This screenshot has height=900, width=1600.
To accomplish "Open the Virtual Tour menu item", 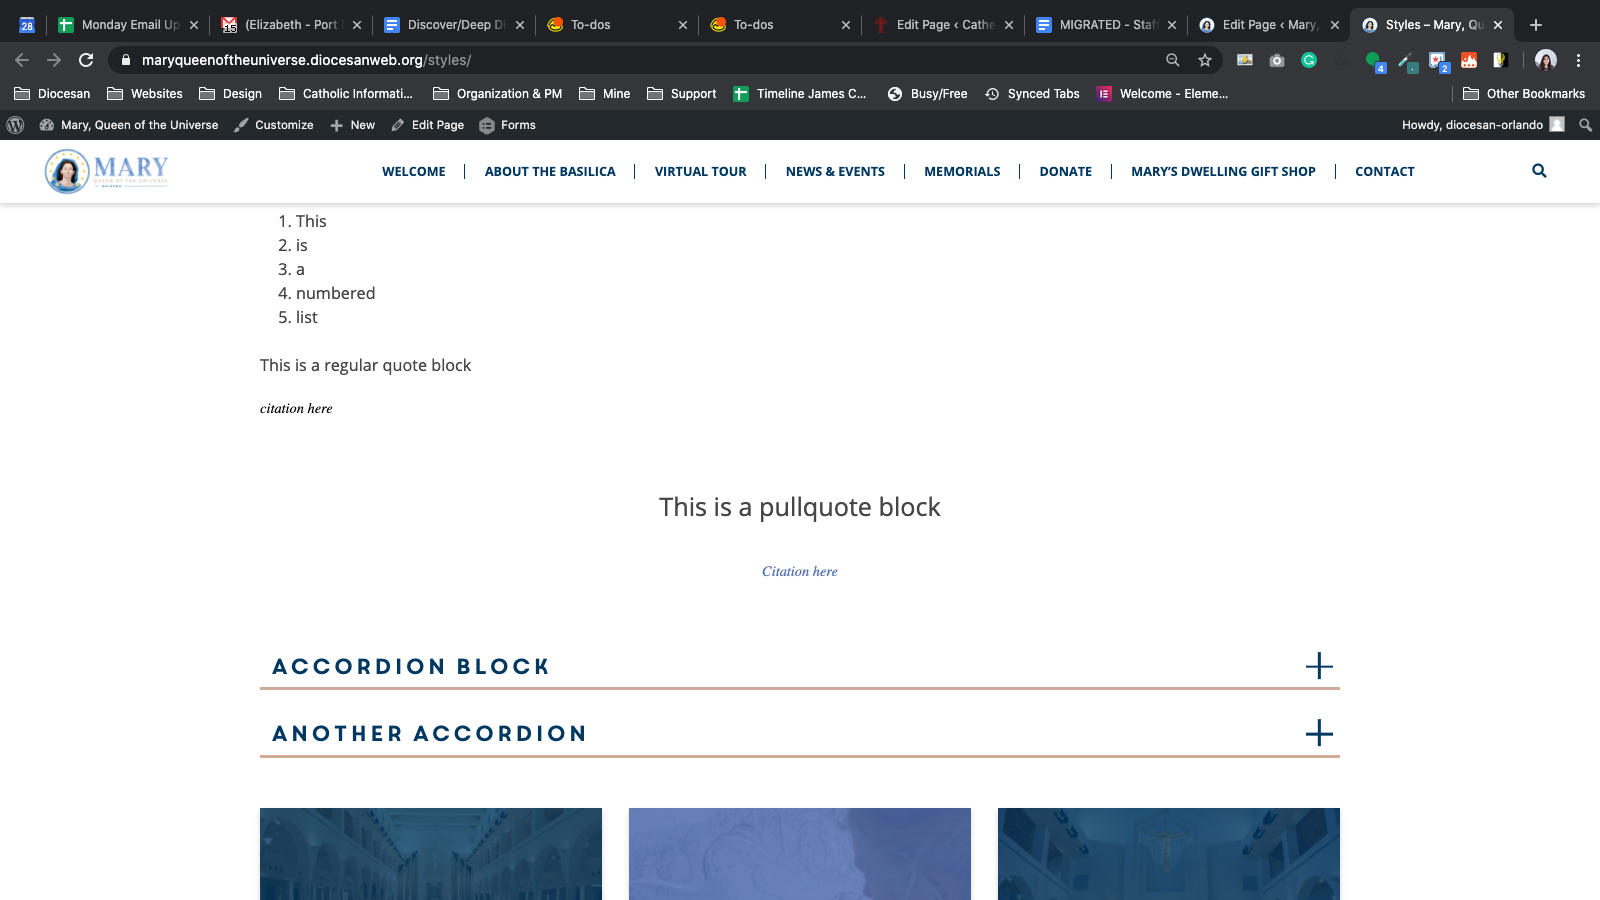I will tap(700, 171).
